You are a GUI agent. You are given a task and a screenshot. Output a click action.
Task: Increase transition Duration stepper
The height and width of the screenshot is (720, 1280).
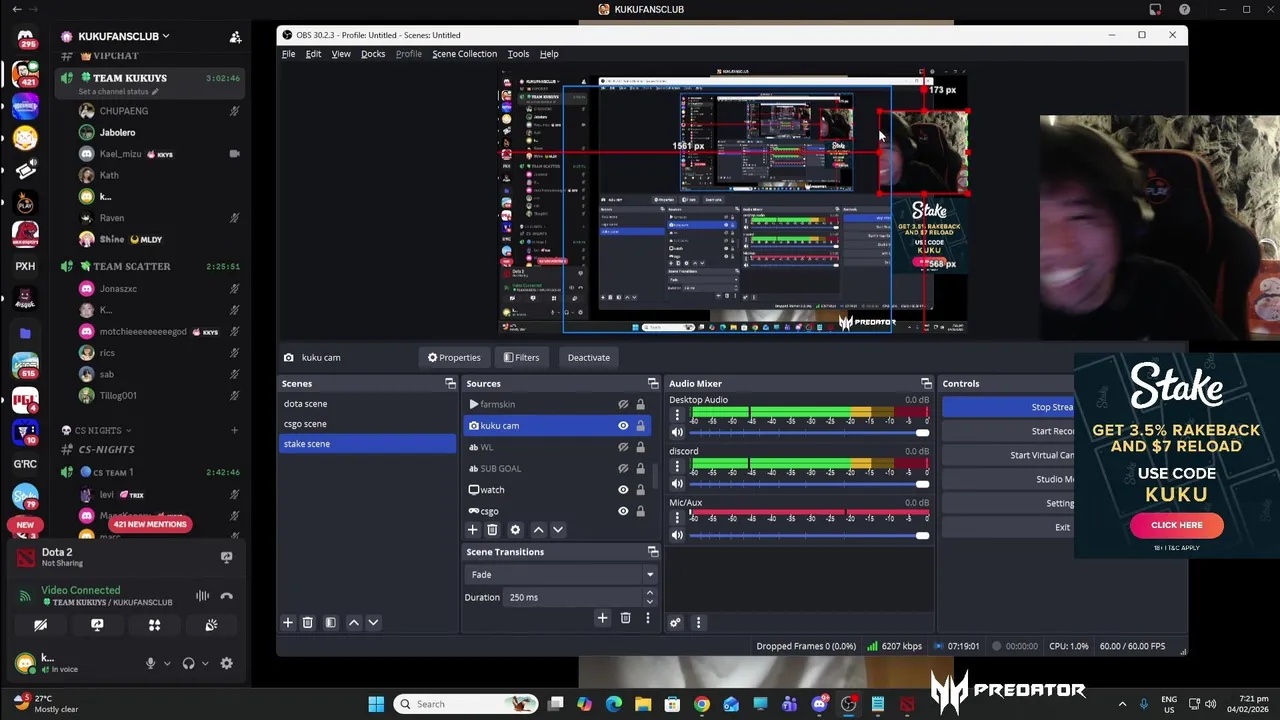649,592
